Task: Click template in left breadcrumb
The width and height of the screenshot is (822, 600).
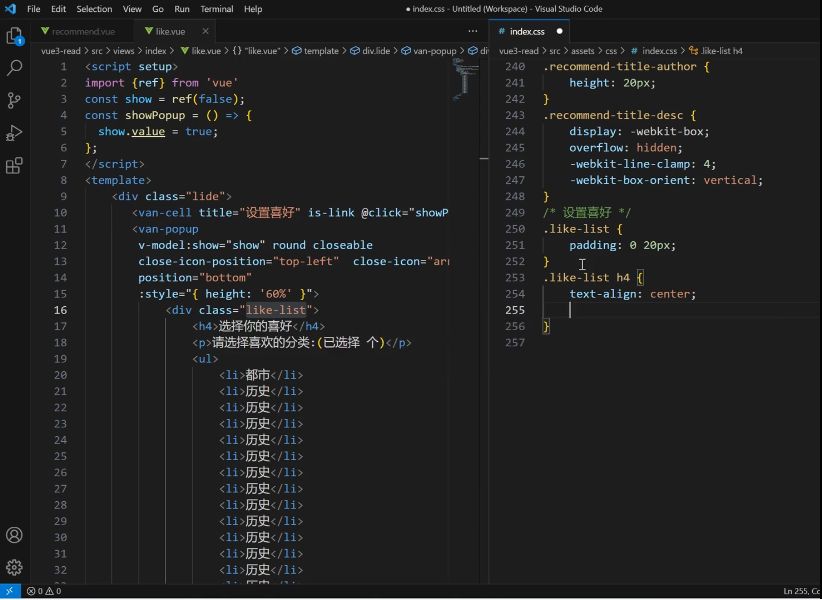Action: [315, 51]
